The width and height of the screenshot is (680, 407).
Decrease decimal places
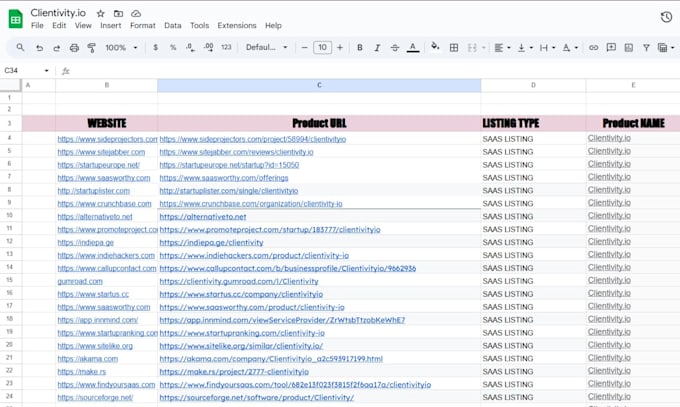tap(190, 47)
